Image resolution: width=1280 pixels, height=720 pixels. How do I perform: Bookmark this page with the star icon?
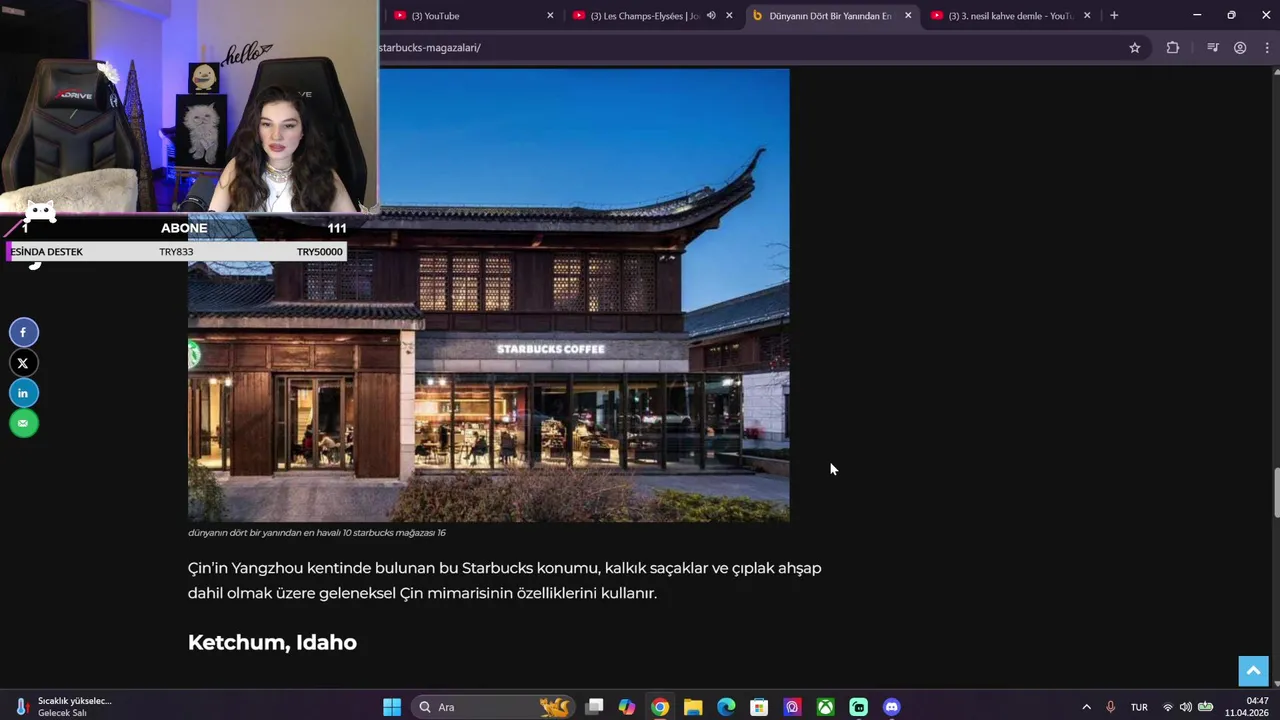point(1134,47)
